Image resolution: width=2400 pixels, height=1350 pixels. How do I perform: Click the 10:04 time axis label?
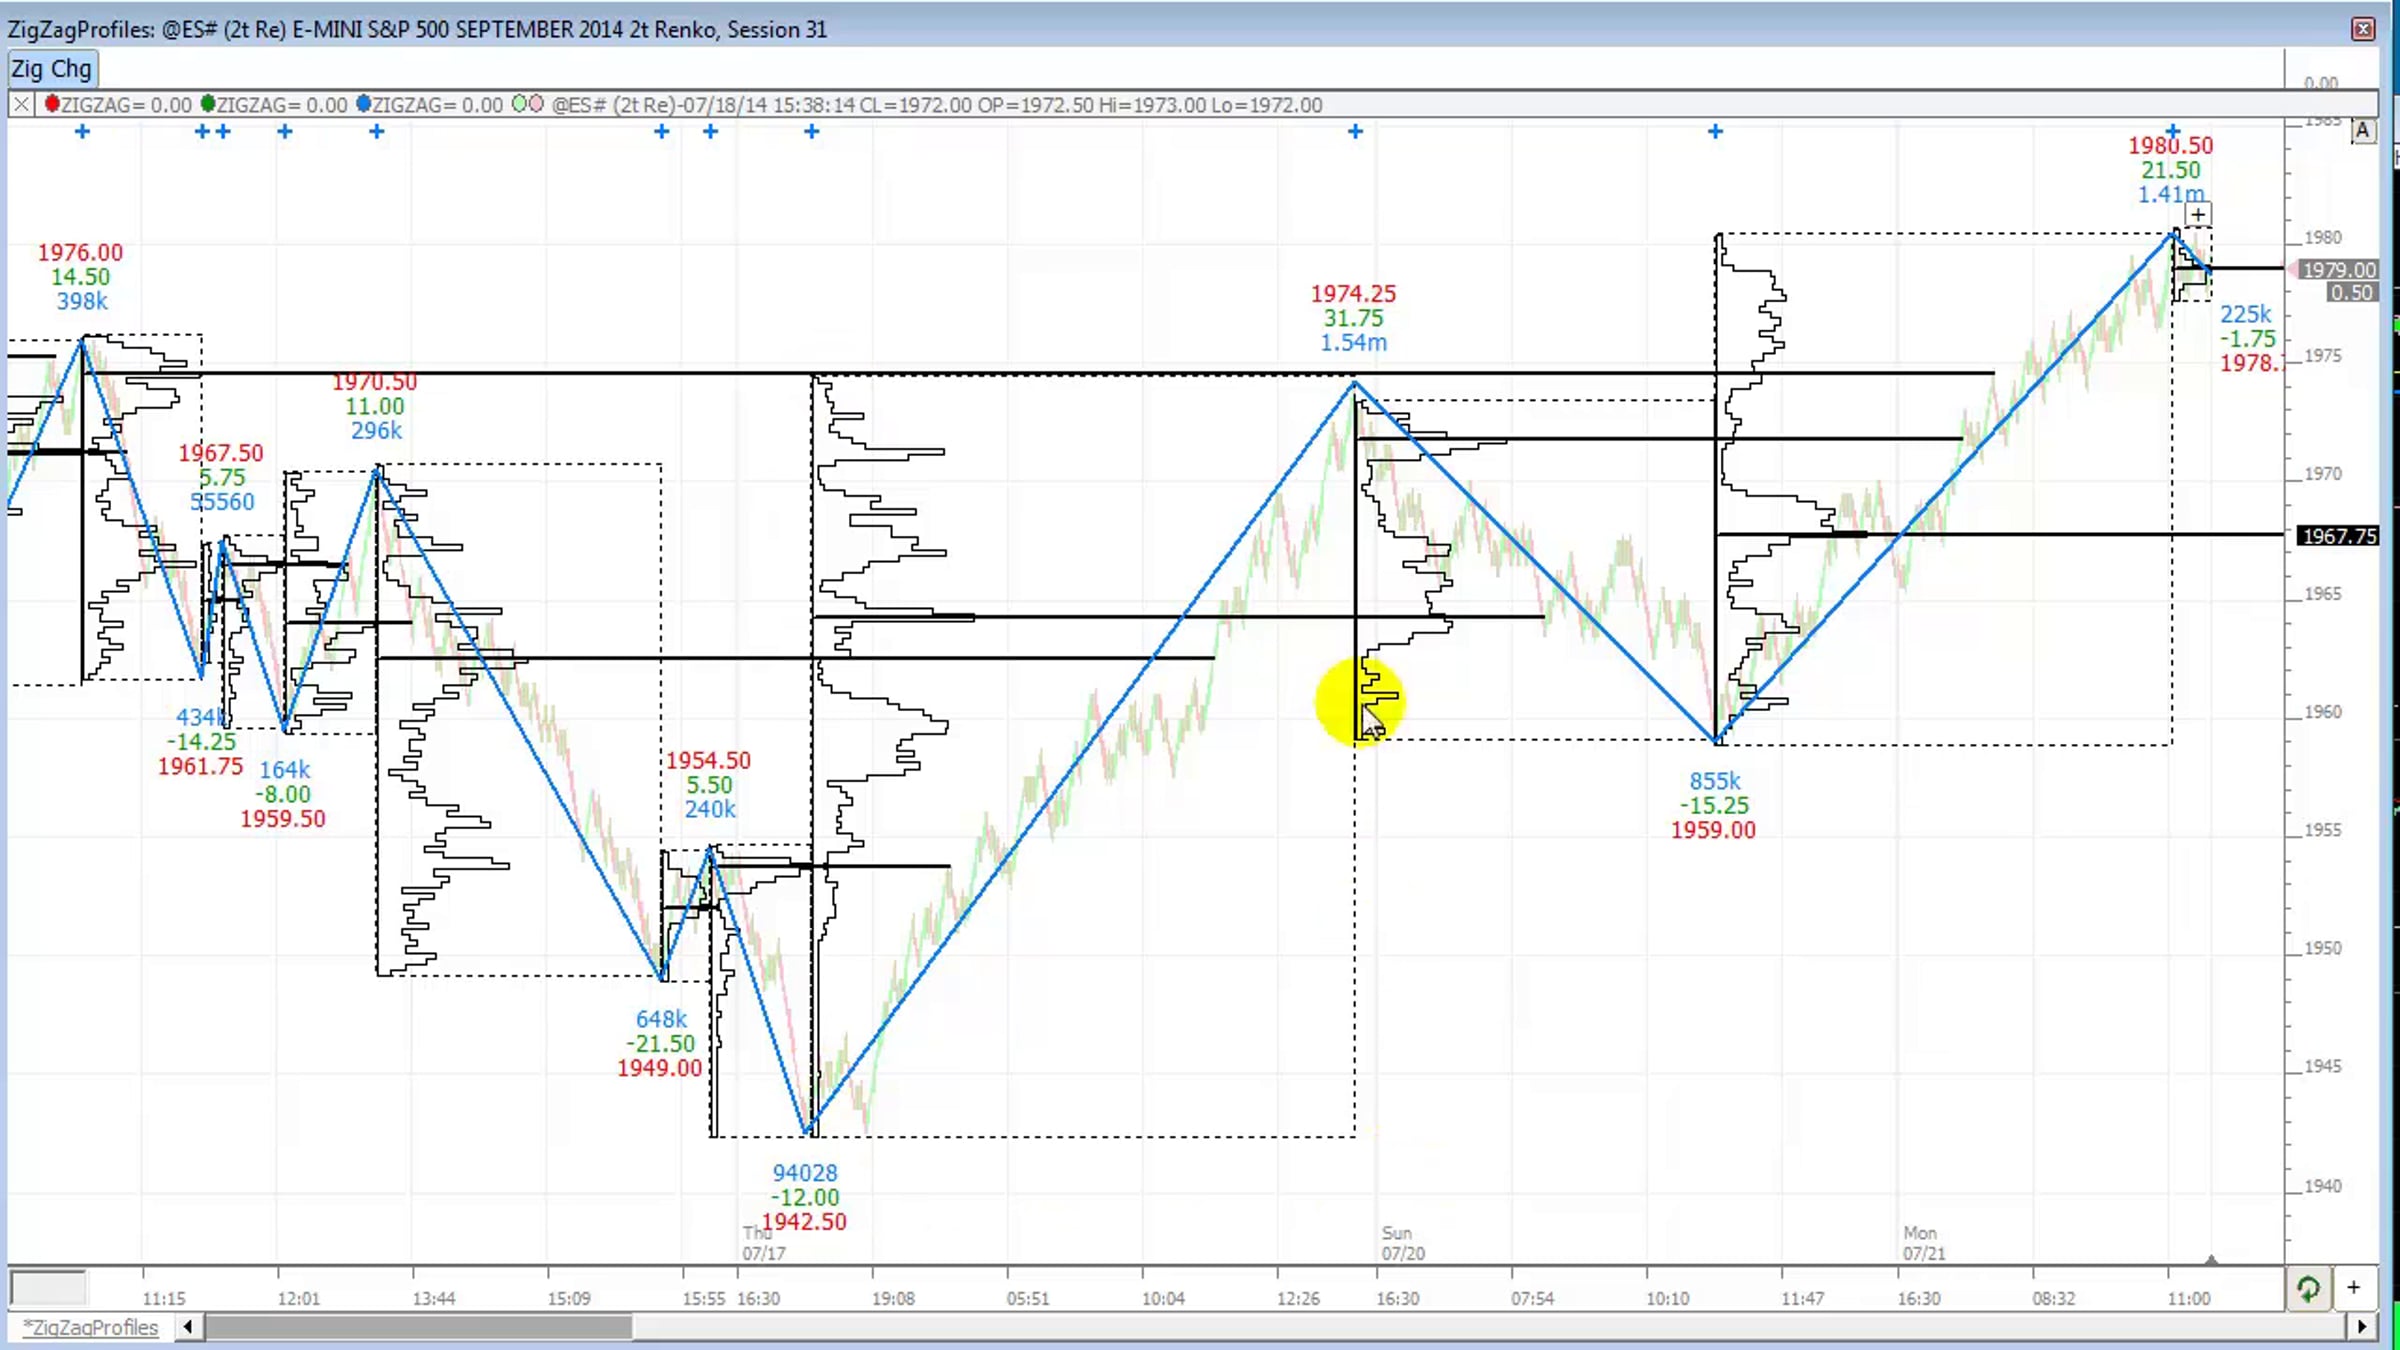(x=1163, y=1299)
